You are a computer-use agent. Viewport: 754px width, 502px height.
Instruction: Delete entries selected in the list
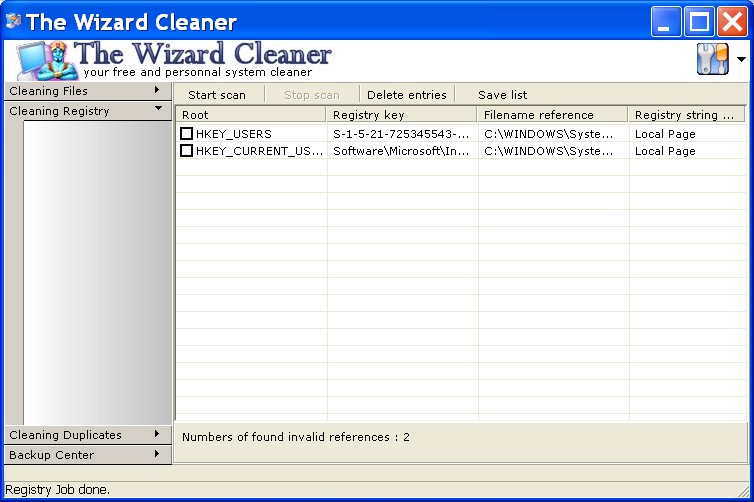(407, 95)
